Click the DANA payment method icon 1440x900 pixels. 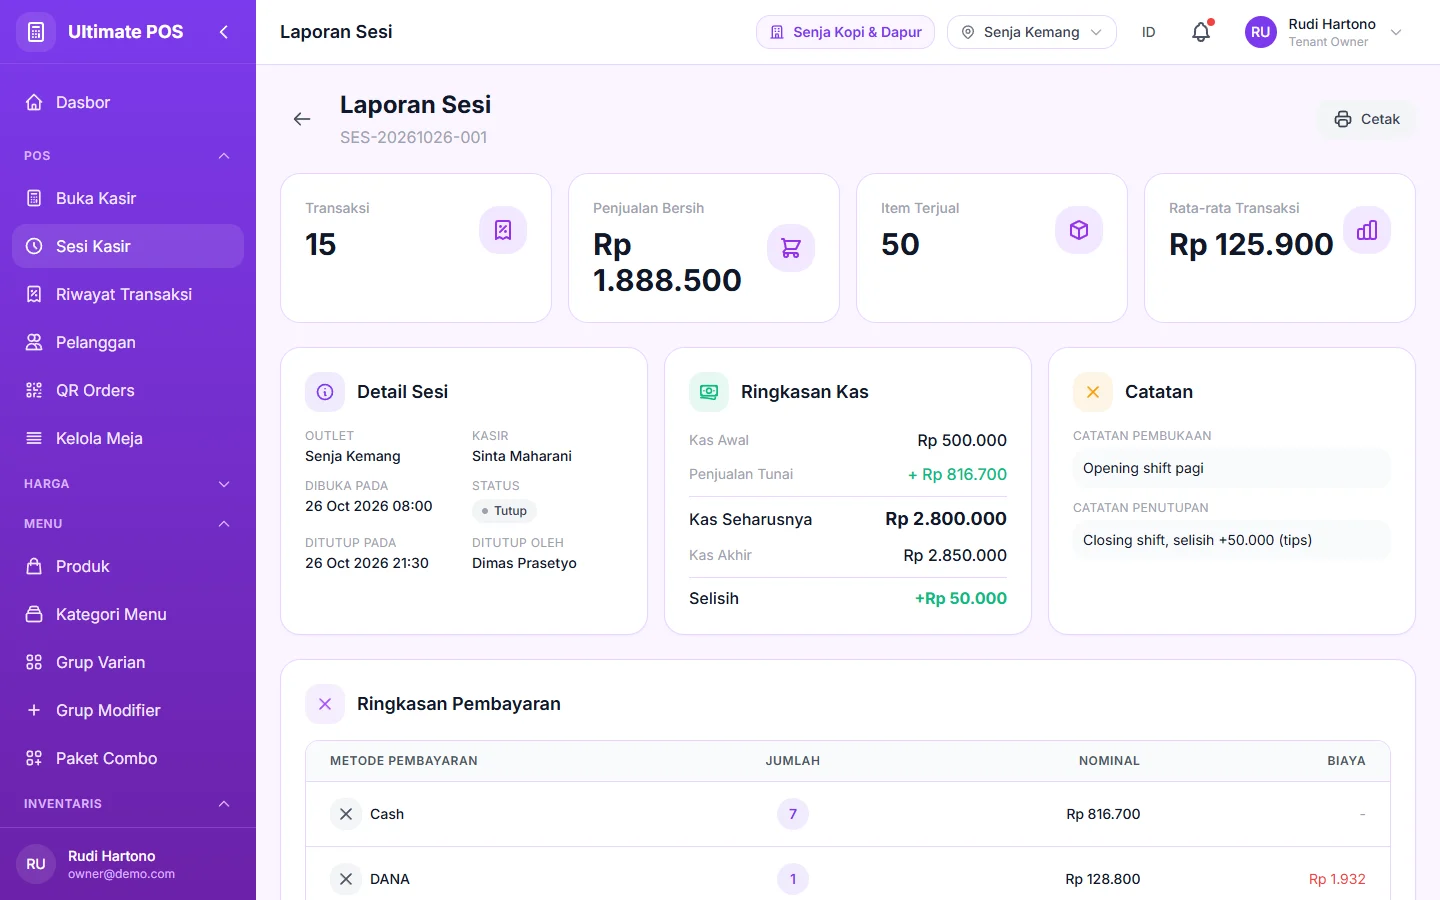click(x=346, y=879)
